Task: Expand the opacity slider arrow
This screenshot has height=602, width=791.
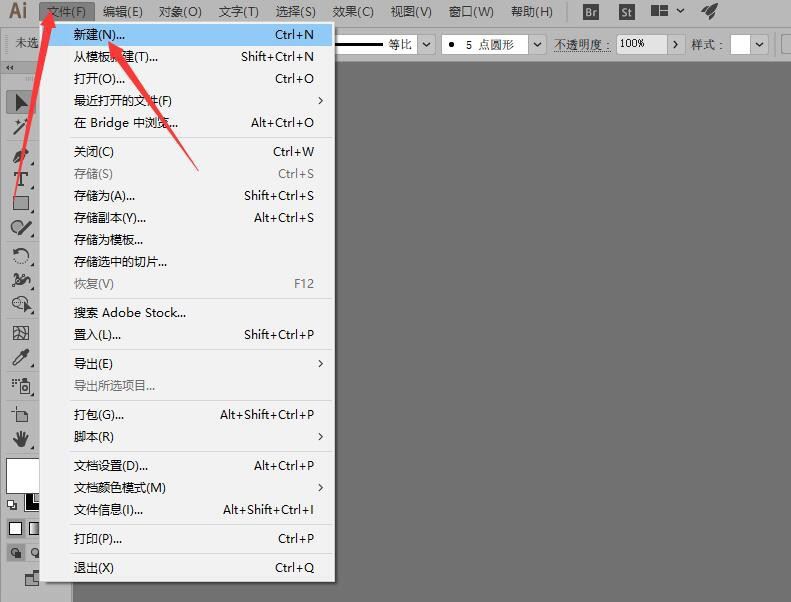Action: (675, 44)
